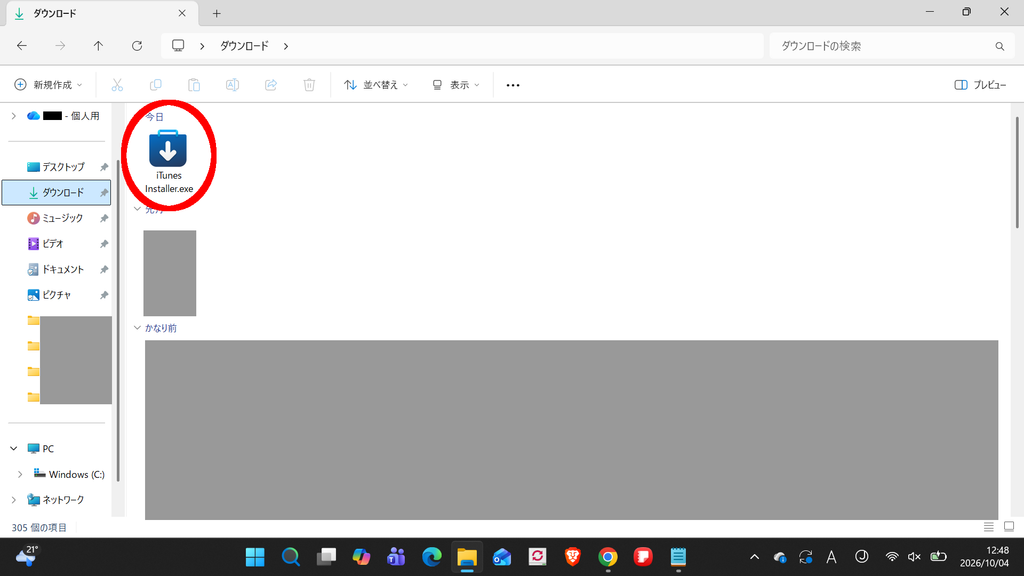The image size is (1024, 576).
Task: Click the Delete trash can icon
Action: point(309,85)
